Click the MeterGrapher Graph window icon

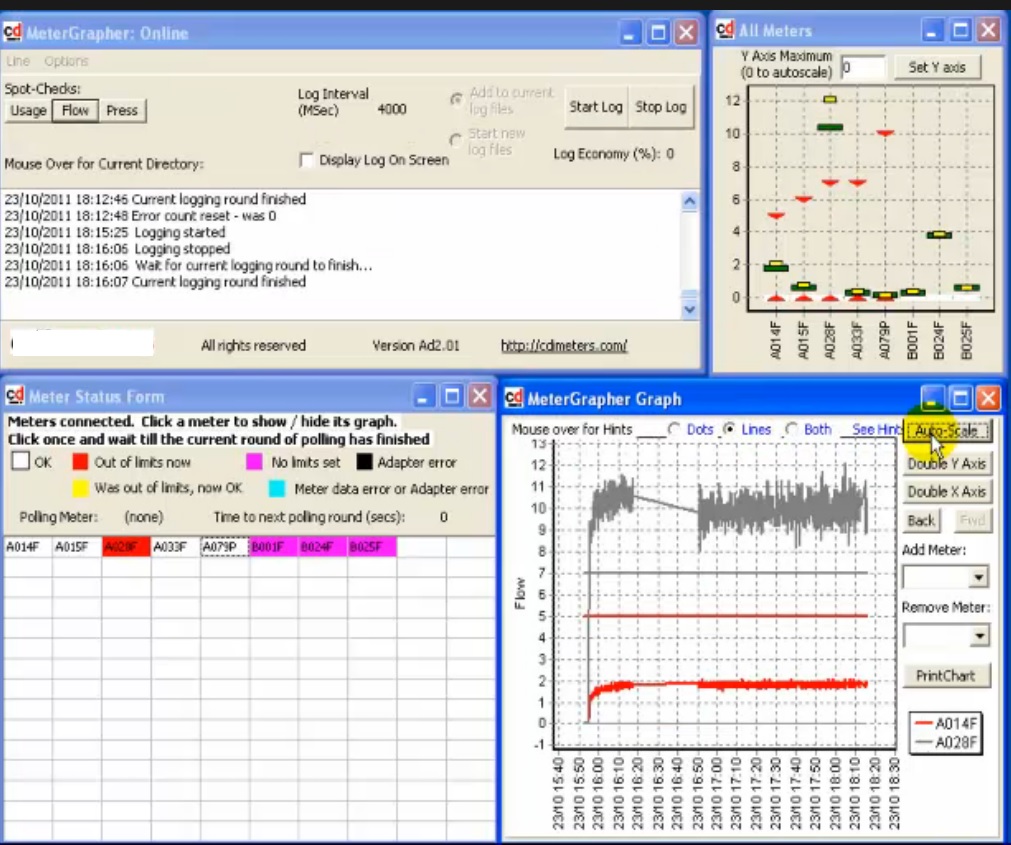point(514,399)
